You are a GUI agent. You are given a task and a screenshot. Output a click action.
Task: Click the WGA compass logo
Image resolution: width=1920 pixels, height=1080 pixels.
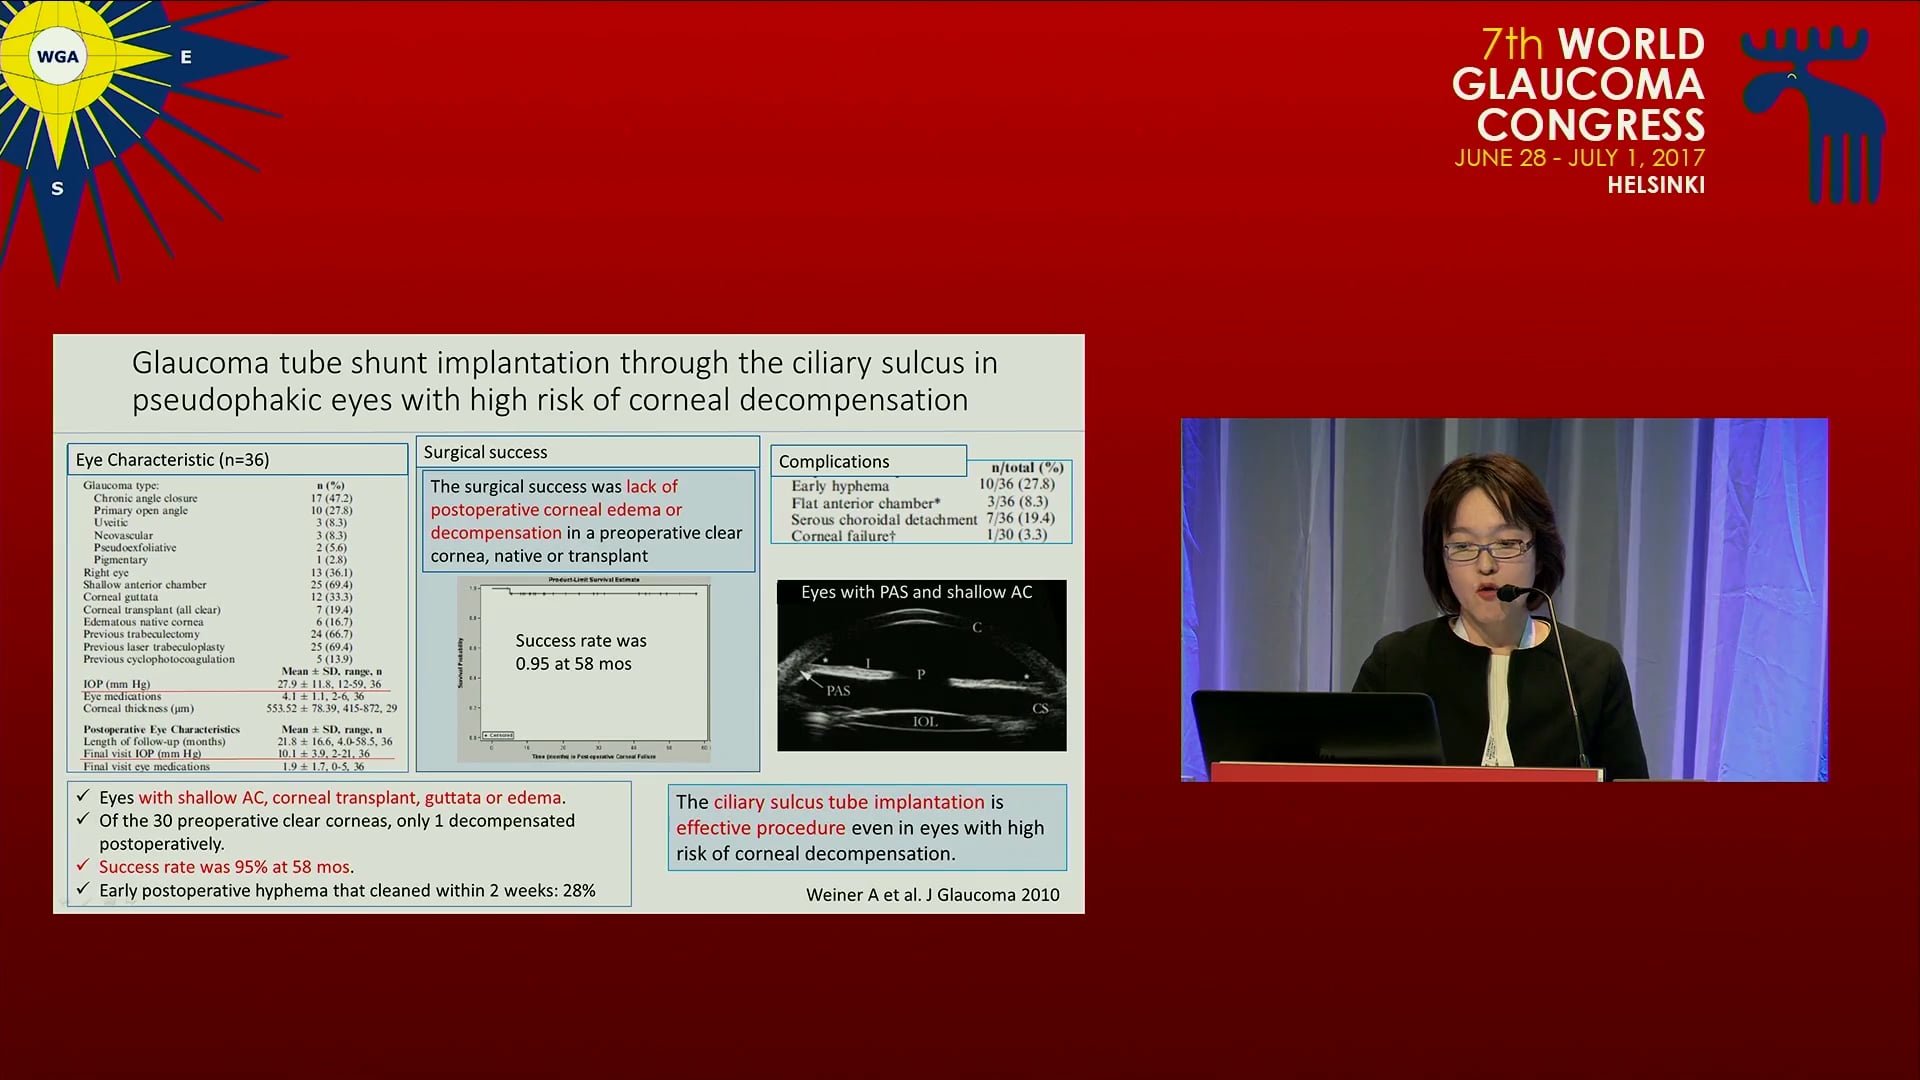57,57
